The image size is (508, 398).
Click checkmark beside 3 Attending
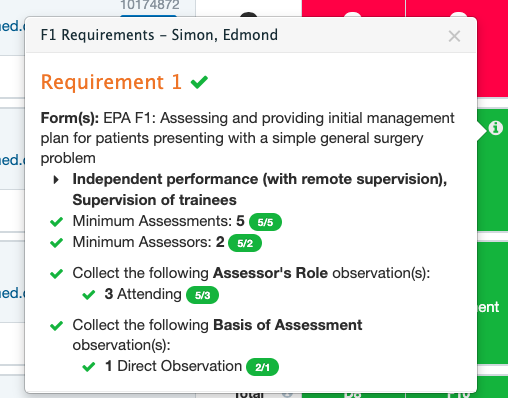coord(89,295)
